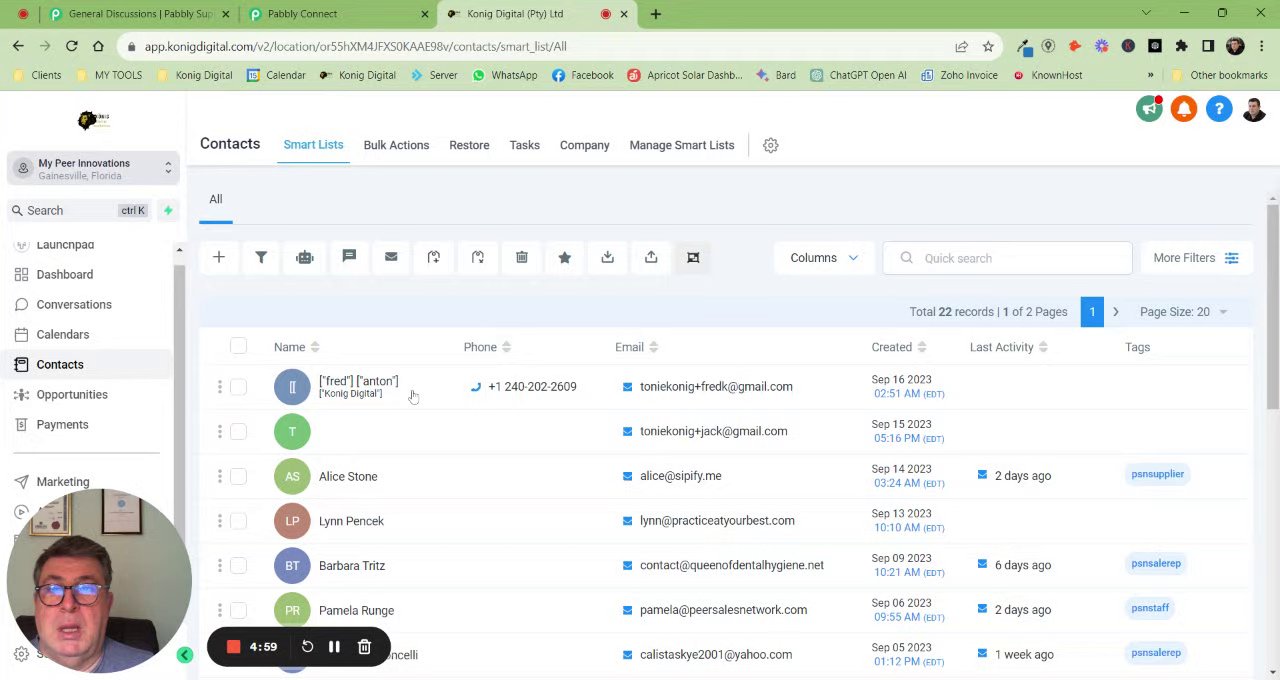This screenshot has width=1280, height=680.
Task: Sort by Last Activity column arrows
Action: tap(1043, 347)
